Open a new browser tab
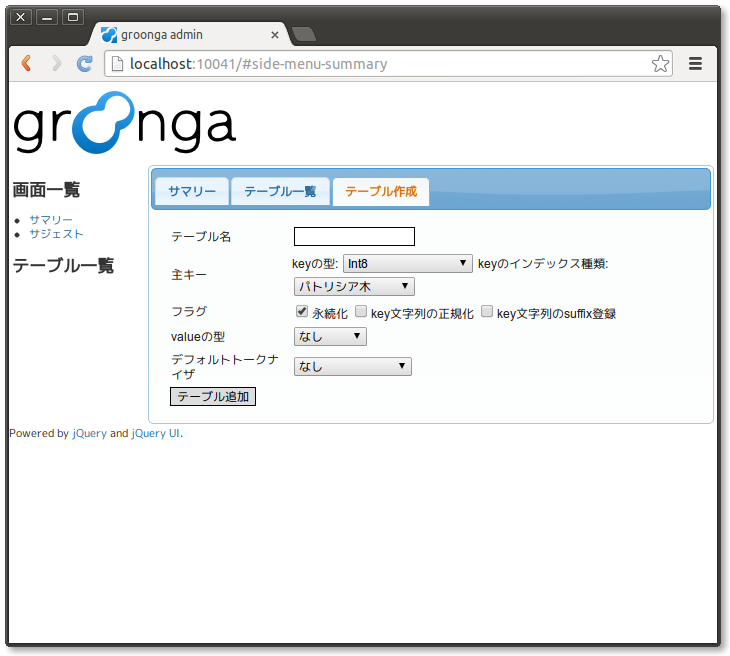The height and width of the screenshot is (656, 730). click(304, 35)
